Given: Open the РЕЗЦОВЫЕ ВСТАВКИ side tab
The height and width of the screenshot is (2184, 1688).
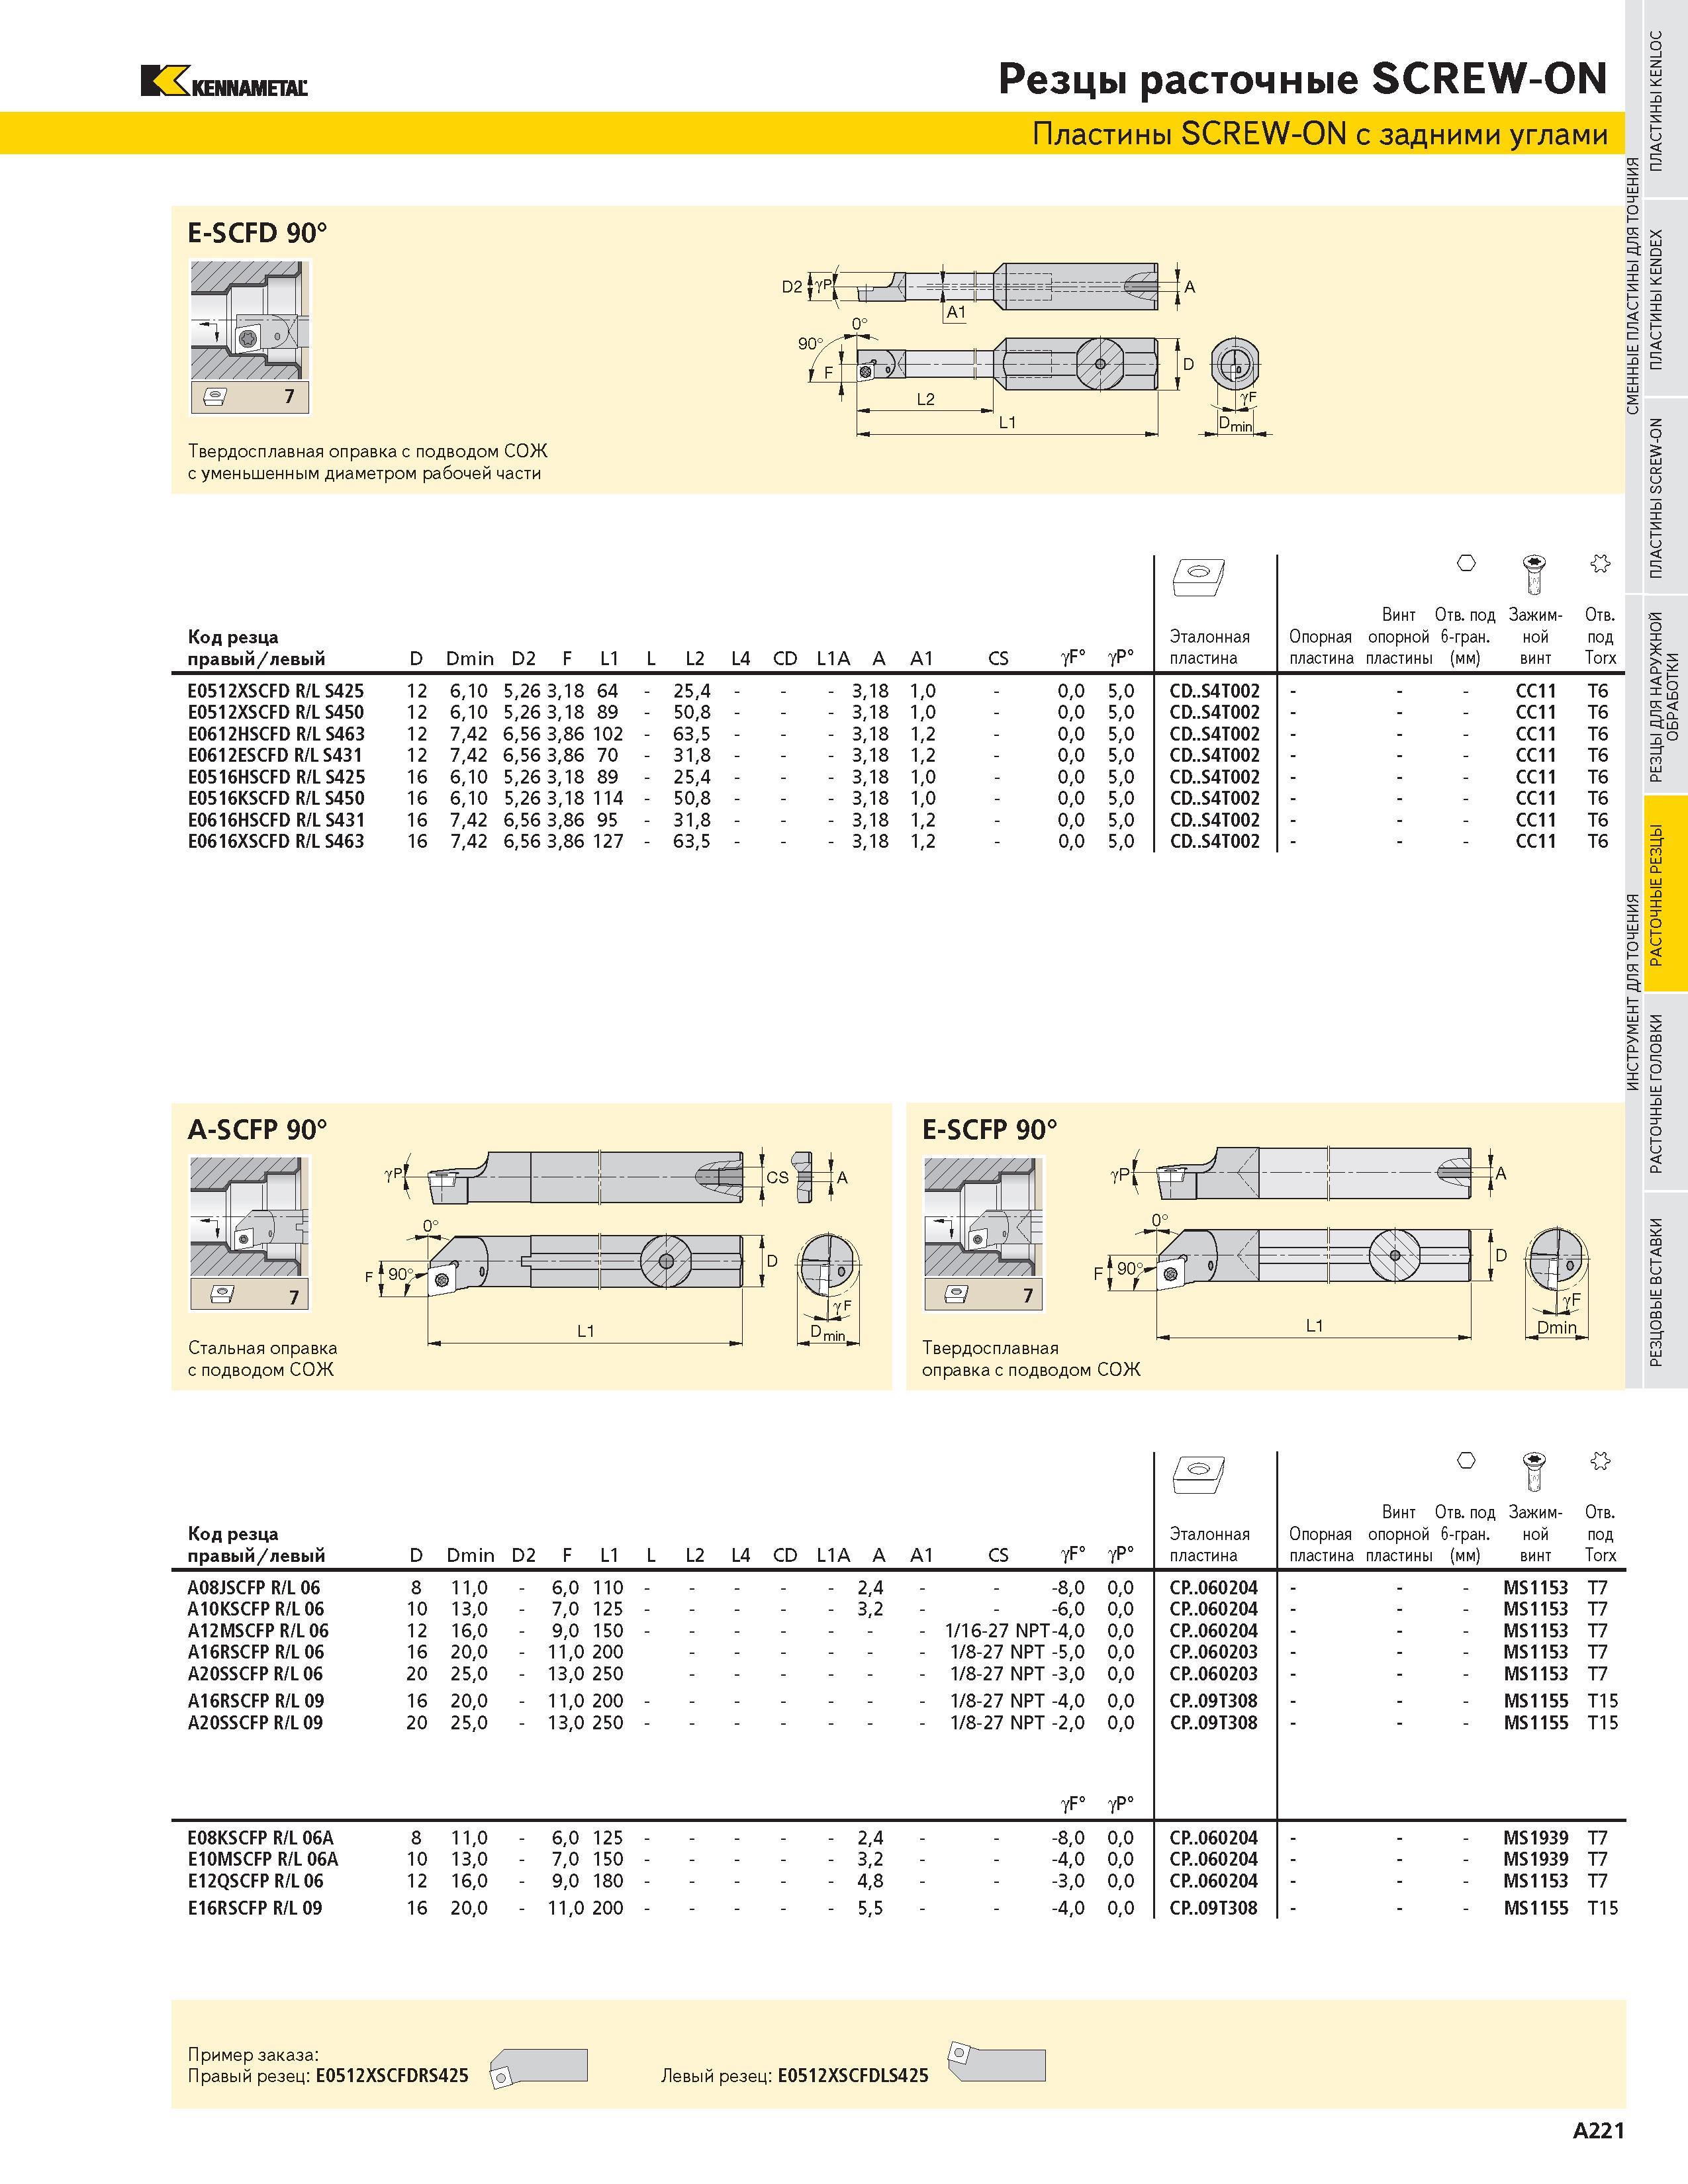Looking at the screenshot, I should click(x=1666, y=1290).
